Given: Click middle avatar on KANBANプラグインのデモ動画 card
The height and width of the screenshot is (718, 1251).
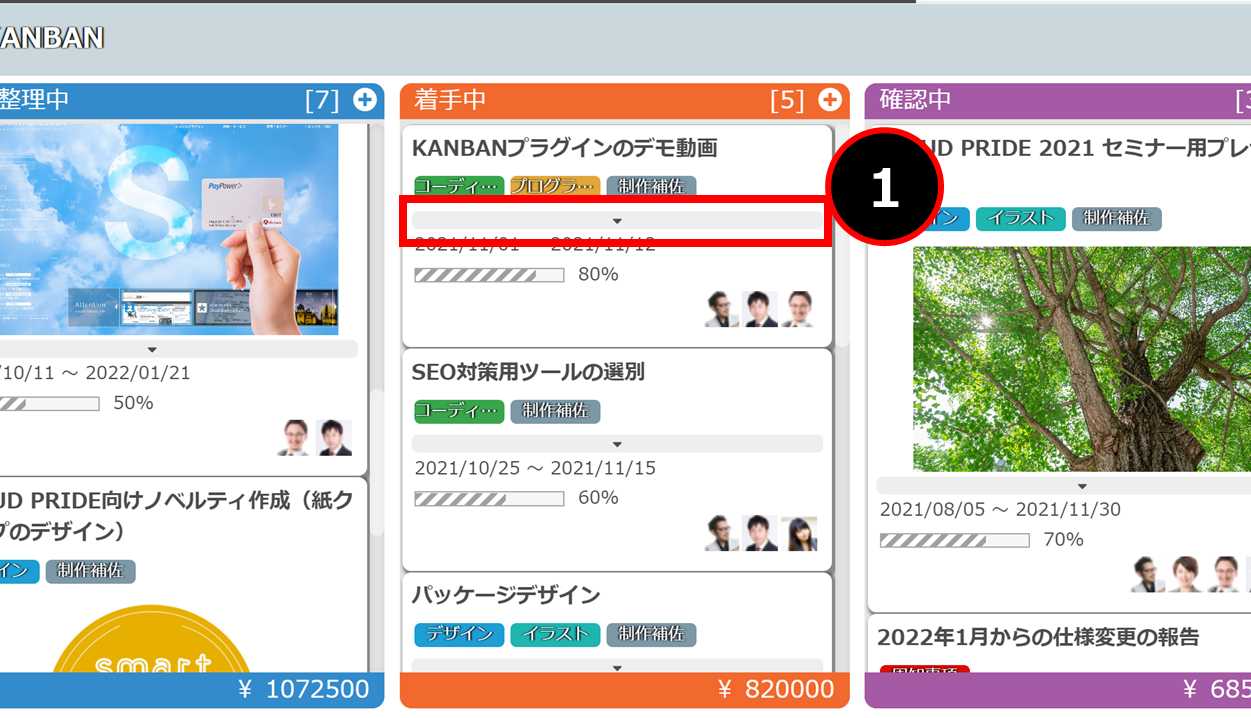Looking at the screenshot, I should point(760,309).
